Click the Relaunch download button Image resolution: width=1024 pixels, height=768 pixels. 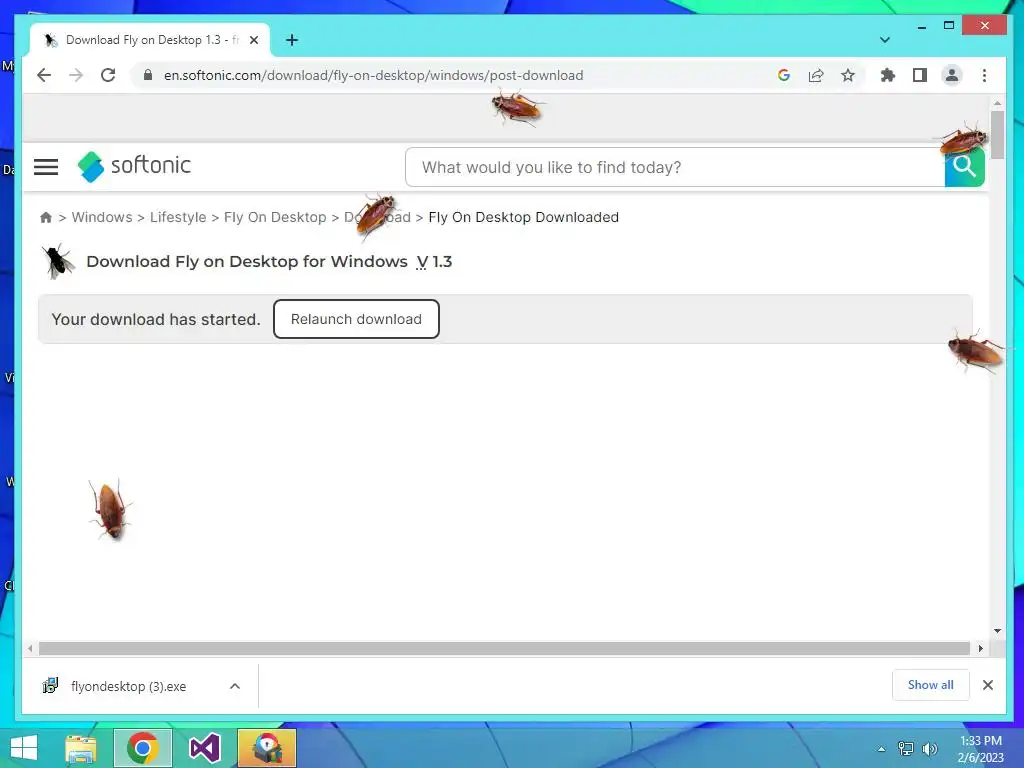[x=356, y=319]
